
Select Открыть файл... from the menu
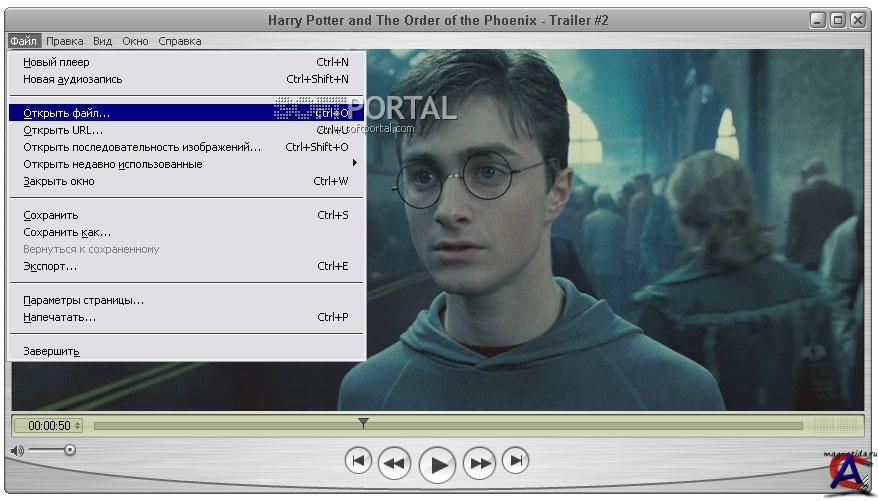[67, 113]
